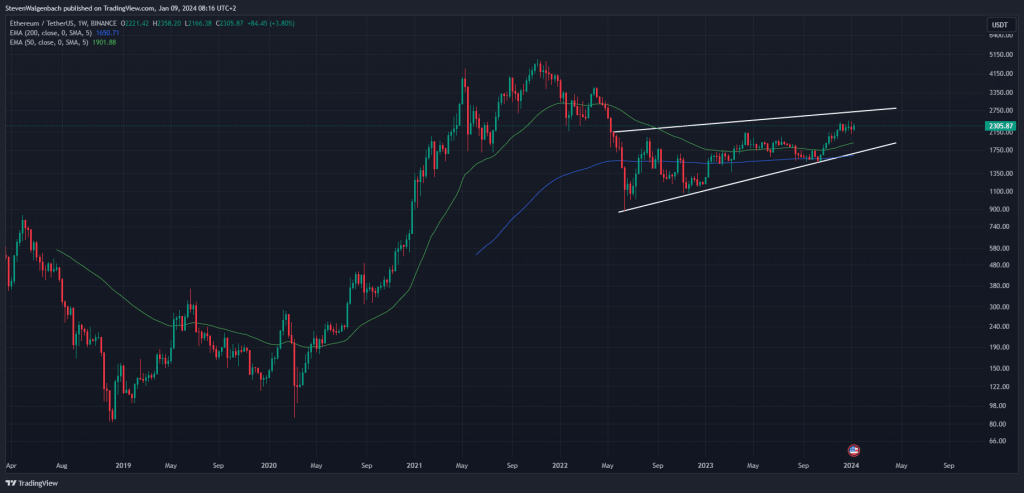This screenshot has height=493, width=1024.
Task: Click the US flag economic event marker
Action: coord(854,450)
